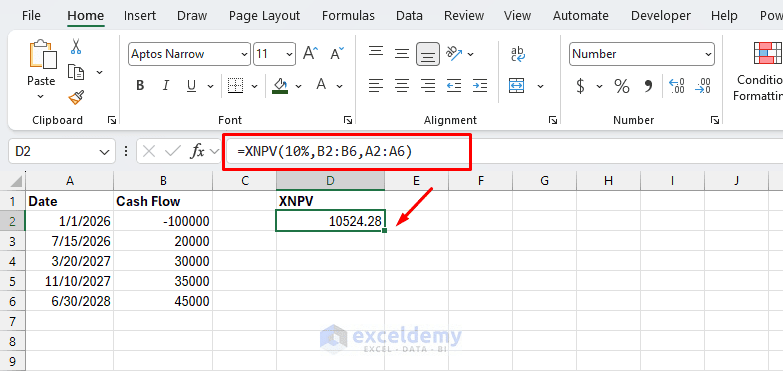Open the Review tab

[x=463, y=15]
